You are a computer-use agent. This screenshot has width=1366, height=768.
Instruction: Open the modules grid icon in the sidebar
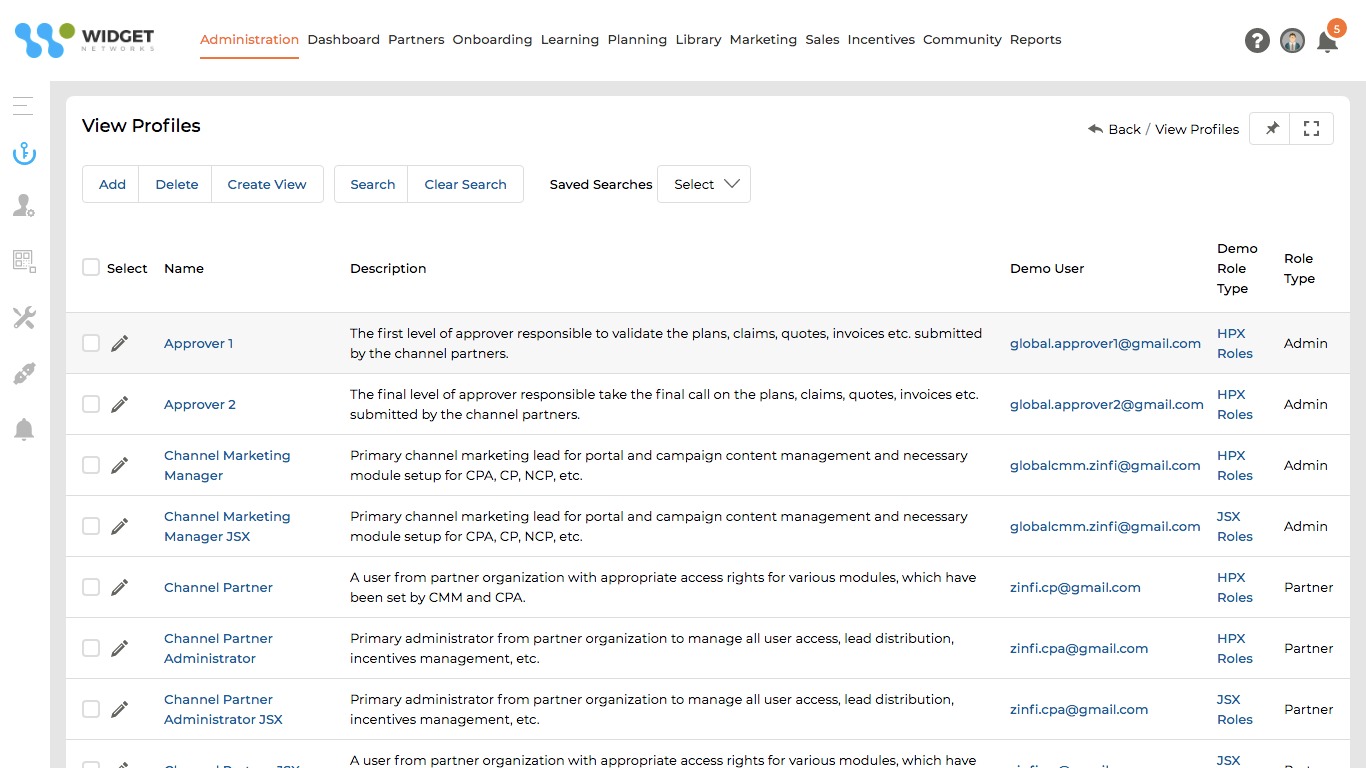click(x=23, y=261)
